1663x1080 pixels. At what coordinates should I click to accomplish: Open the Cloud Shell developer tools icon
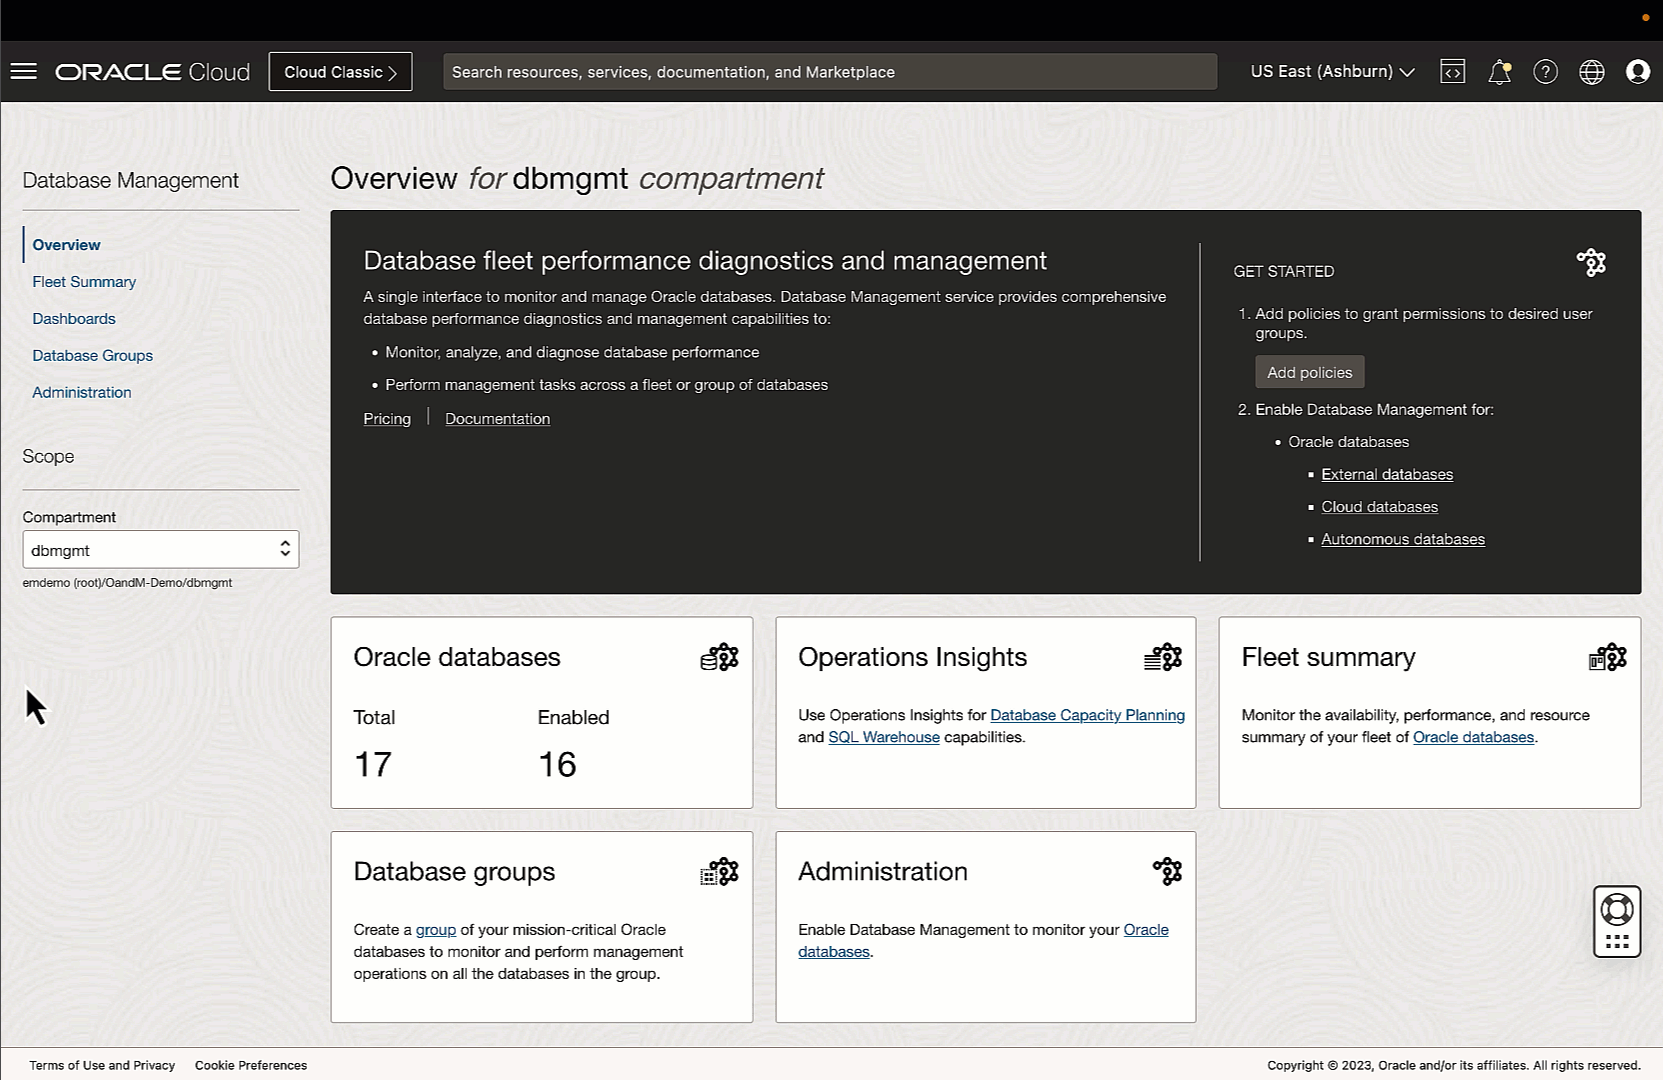[x=1452, y=71]
